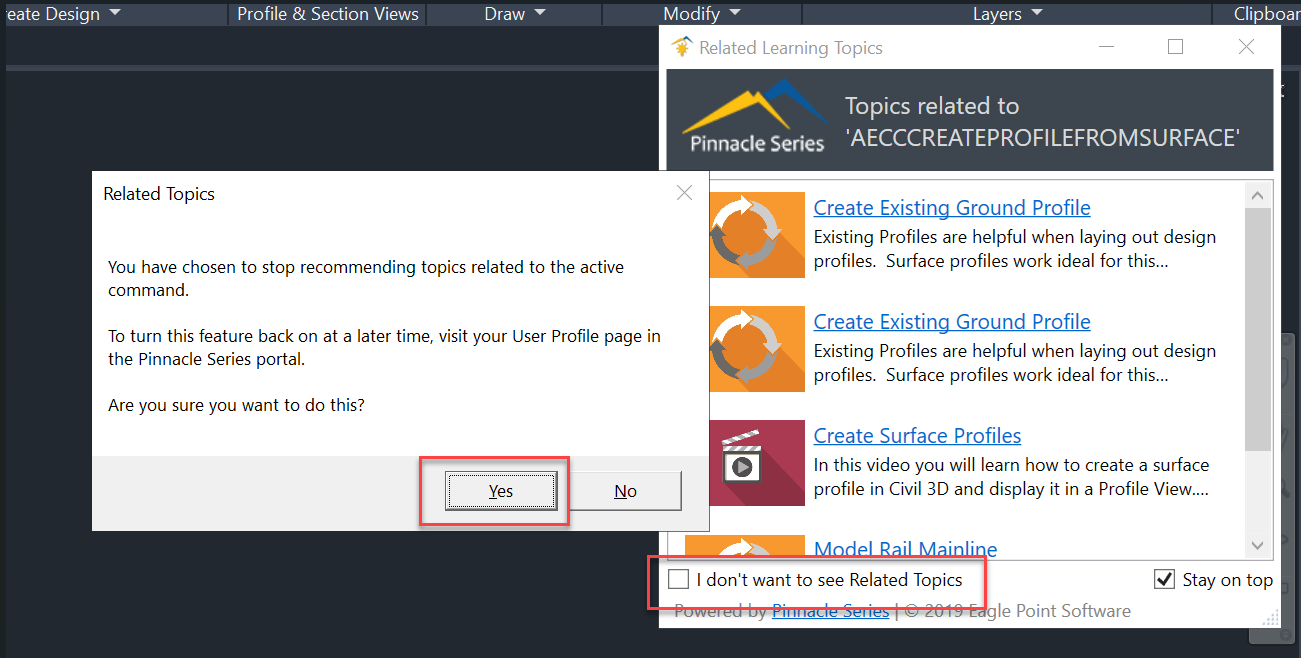Click the topics list scrollbar thumb
The image size is (1301, 658).
(x=1258, y=329)
